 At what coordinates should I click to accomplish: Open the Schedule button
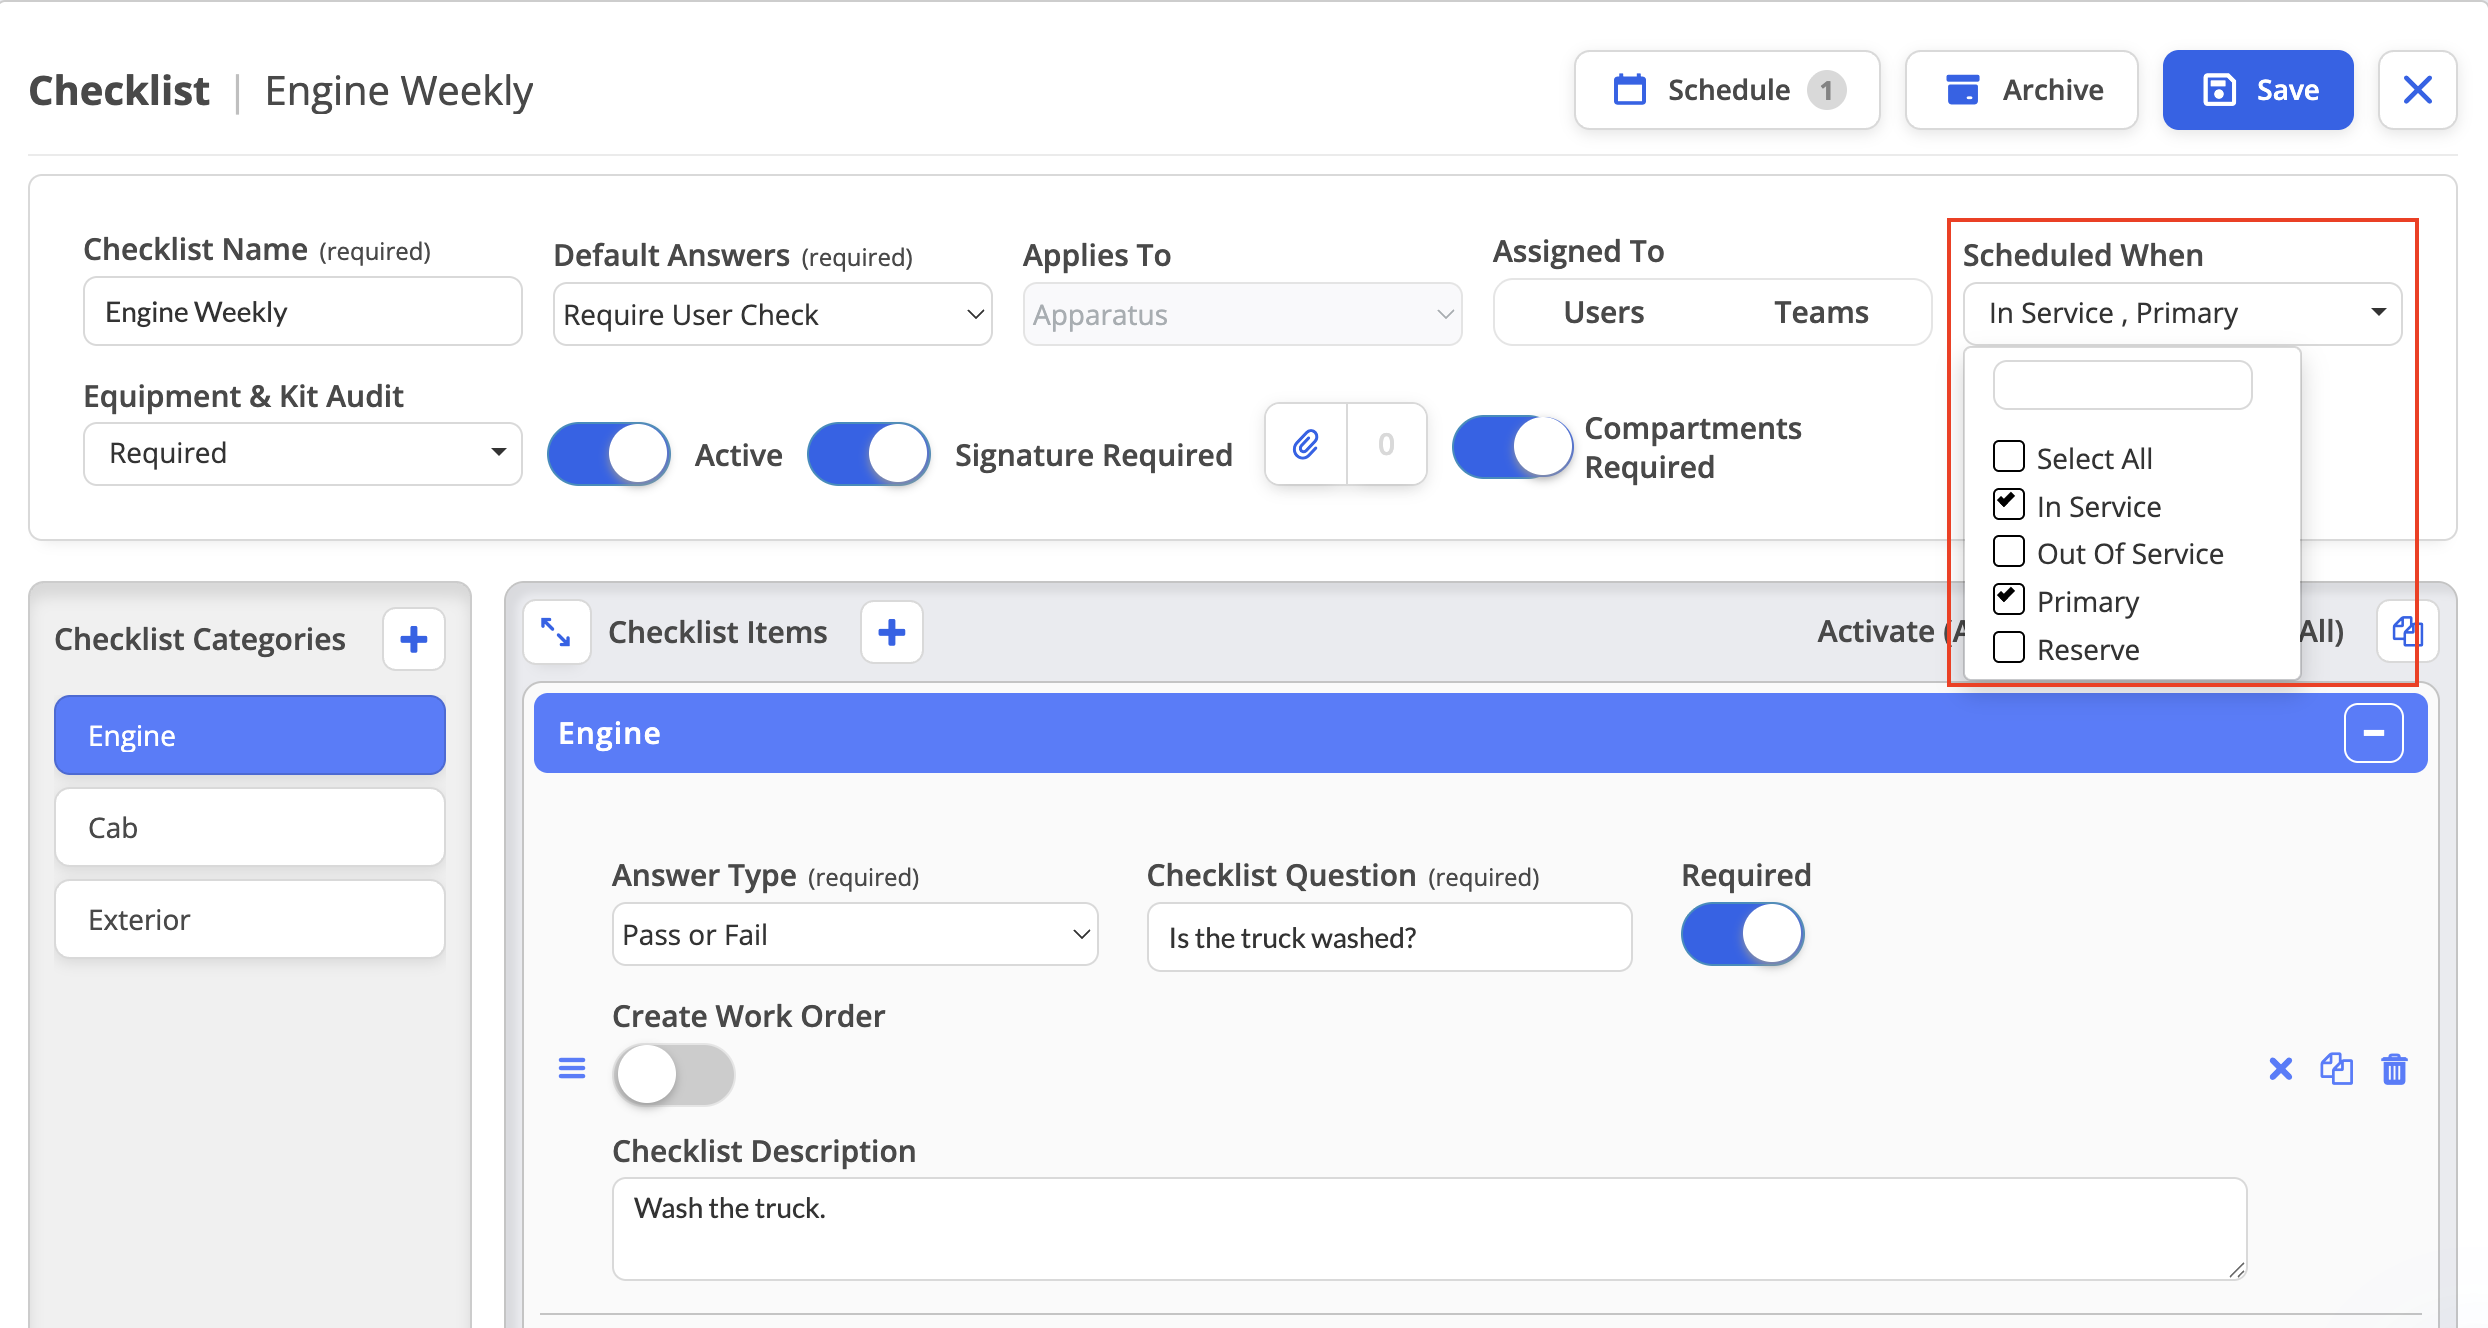click(x=1727, y=90)
